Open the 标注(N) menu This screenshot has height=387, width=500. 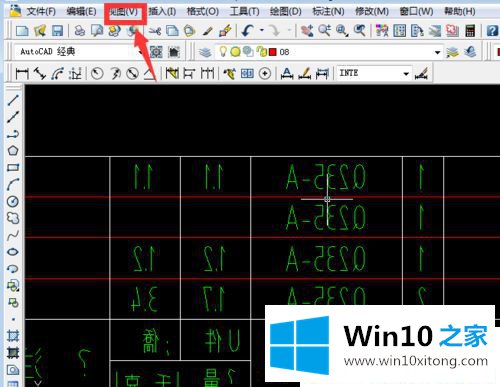point(328,11)
